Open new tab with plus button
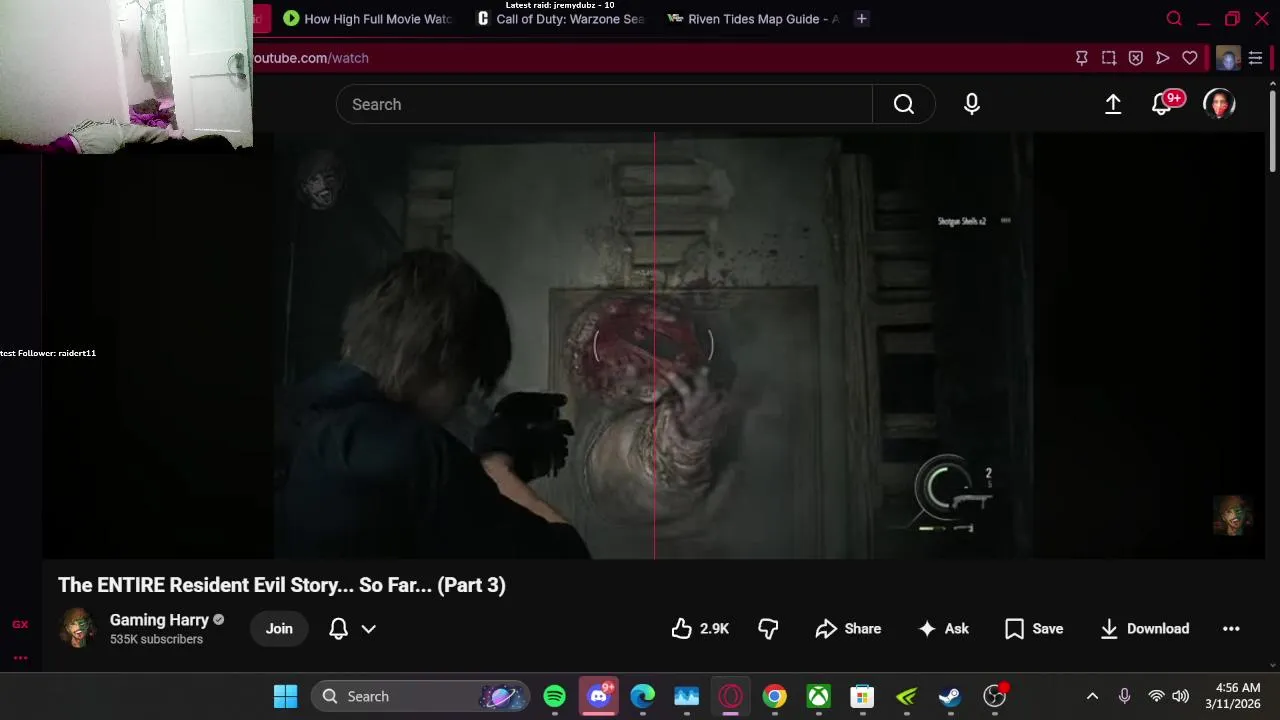 [862, 18]
